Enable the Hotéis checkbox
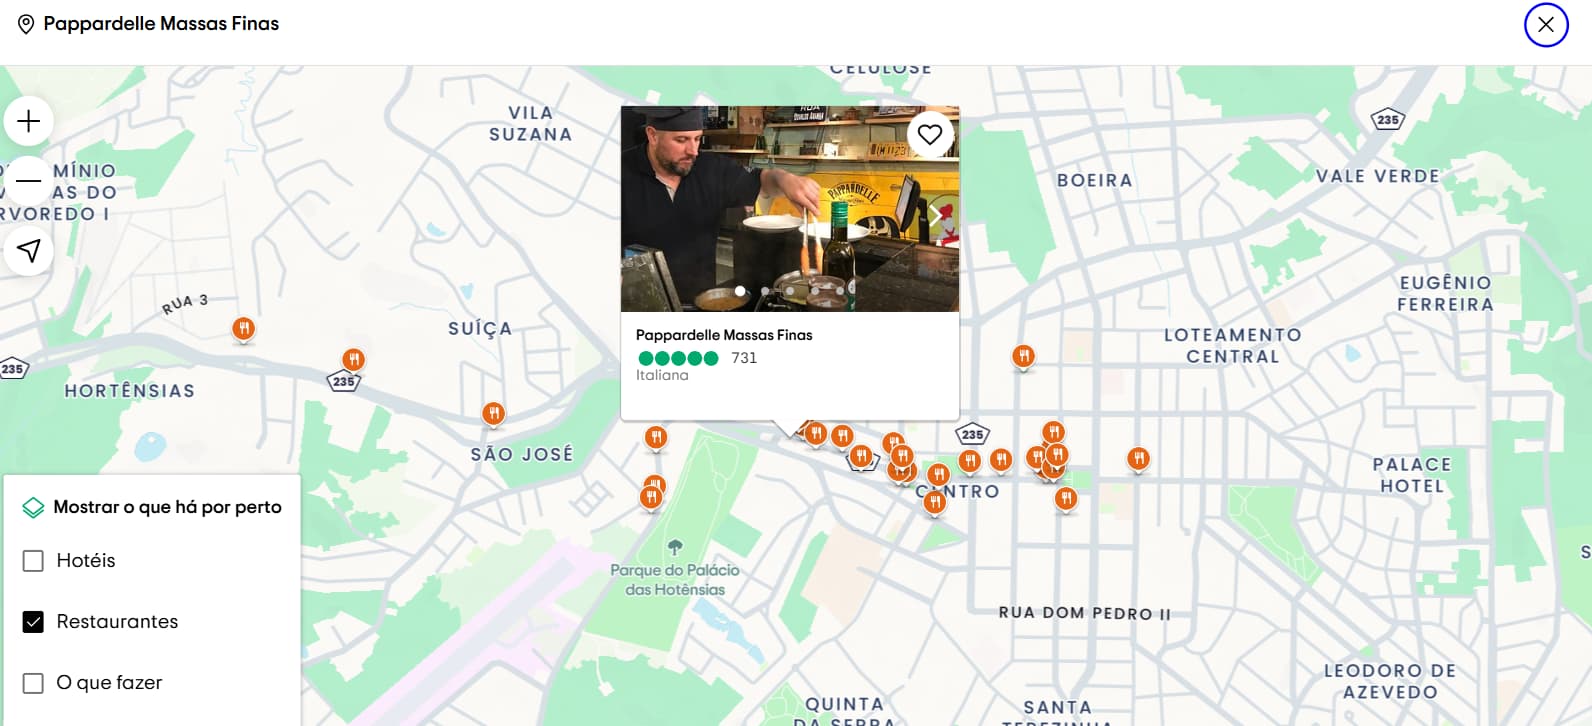The height and width of the screenshot is (726, 1592). coord(33,561)
